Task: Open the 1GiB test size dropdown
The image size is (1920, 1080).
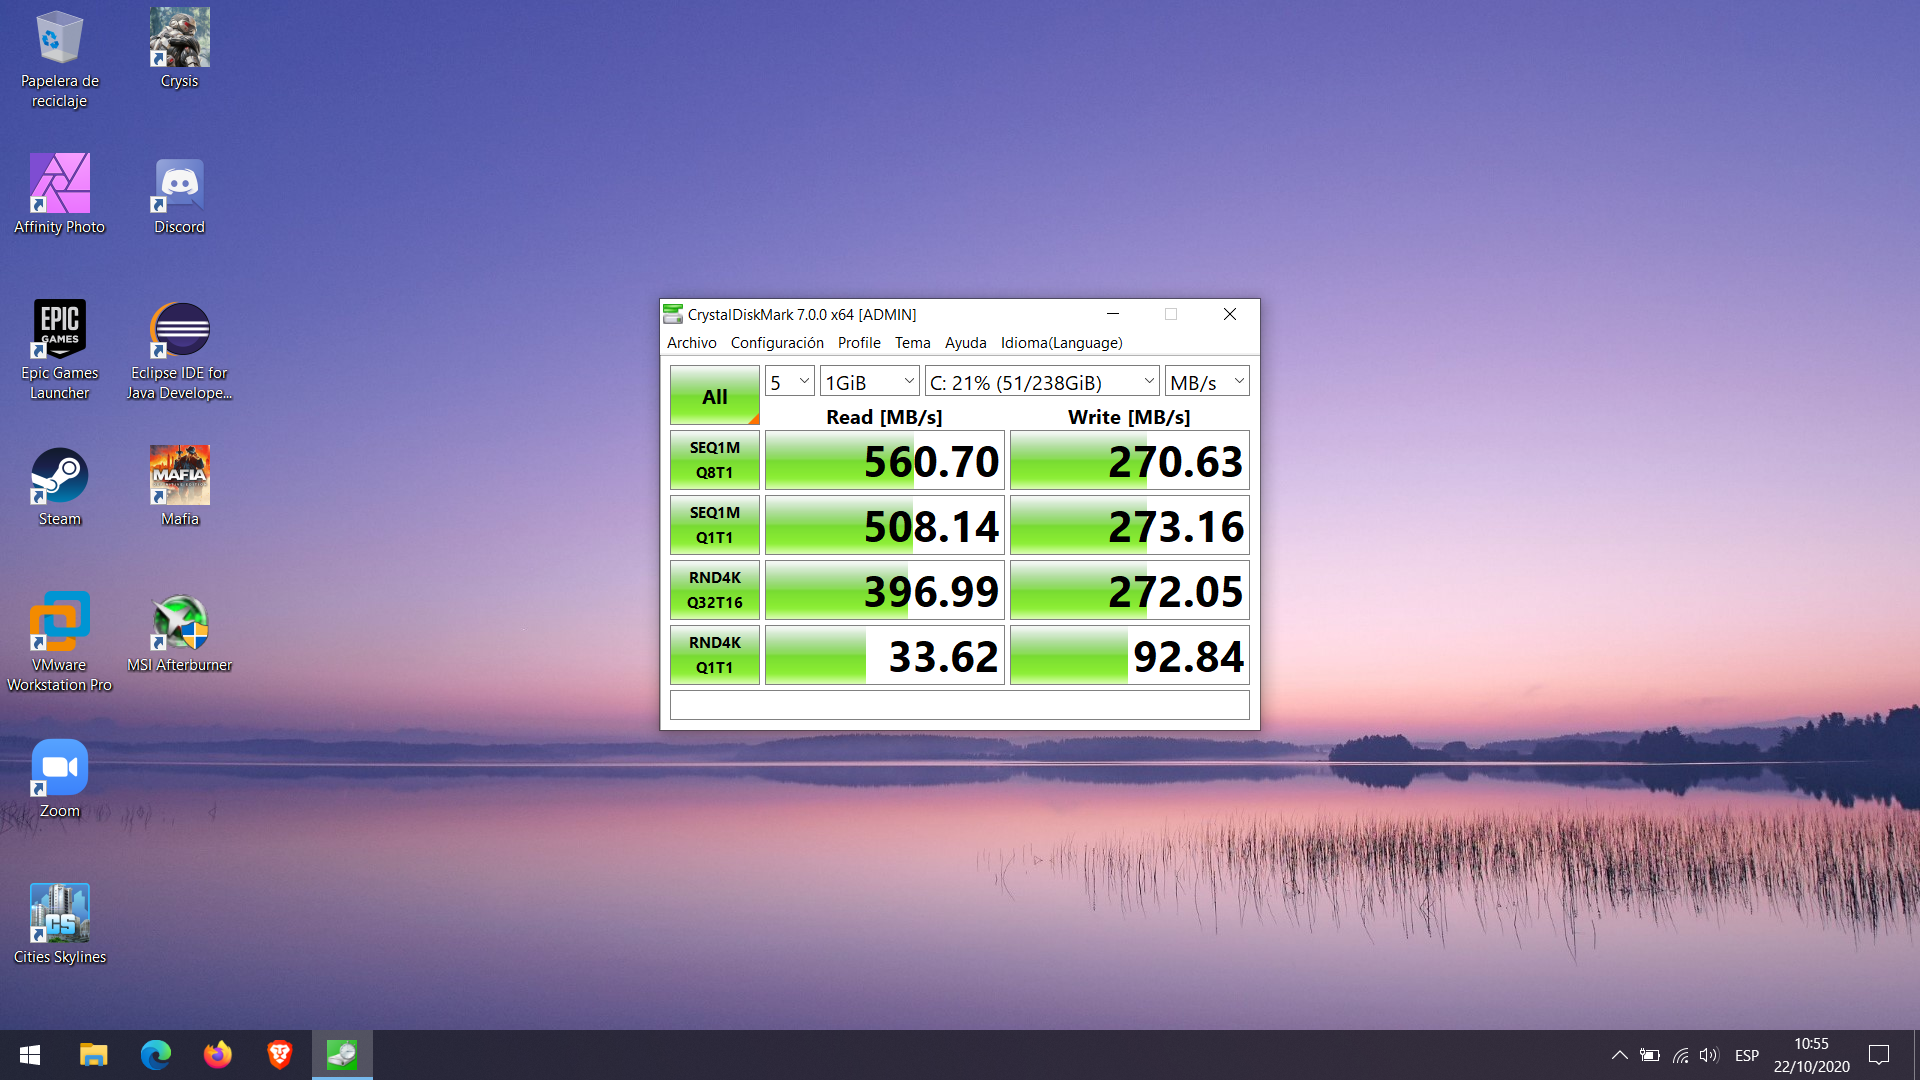Action: pos(869,382)
